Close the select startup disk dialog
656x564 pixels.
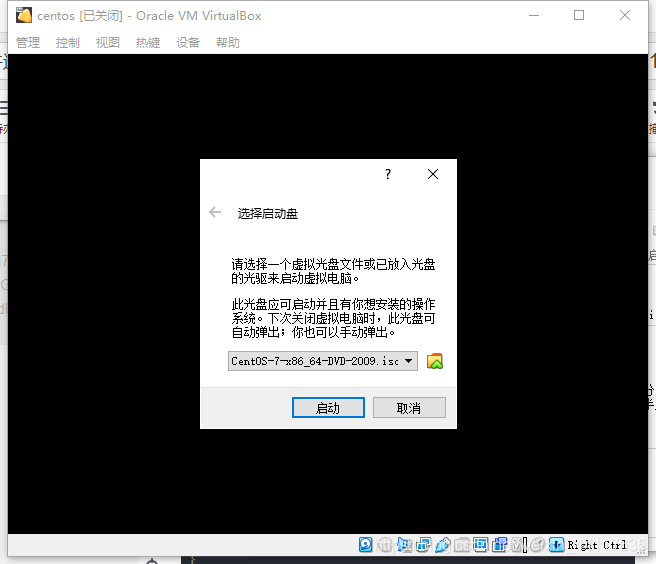pyautogui.click(x=433, y=174)
